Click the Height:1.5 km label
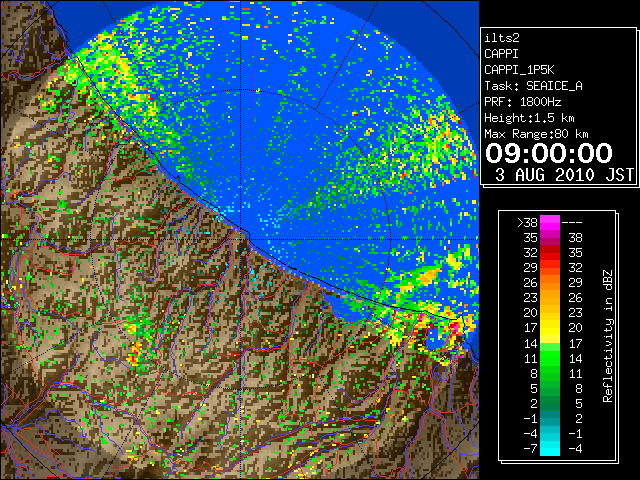 pyautogui.click(x=529, y=118)
